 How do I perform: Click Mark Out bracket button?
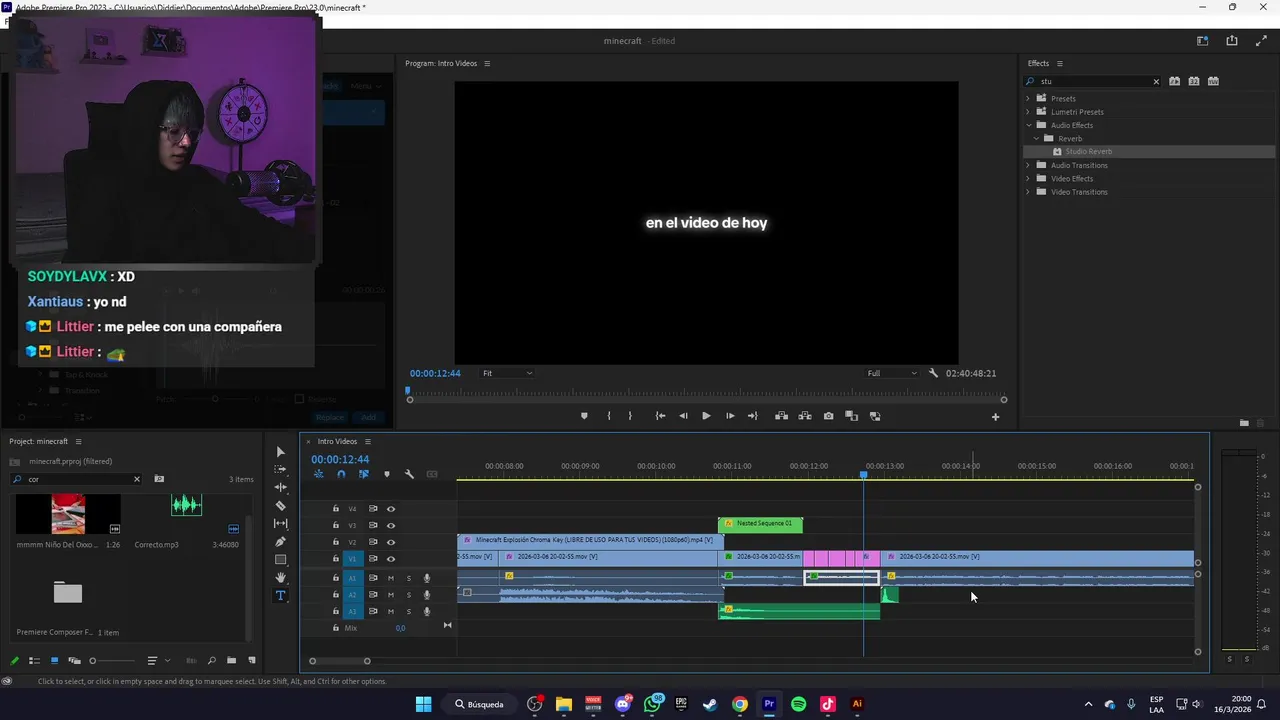click(630, 416)
